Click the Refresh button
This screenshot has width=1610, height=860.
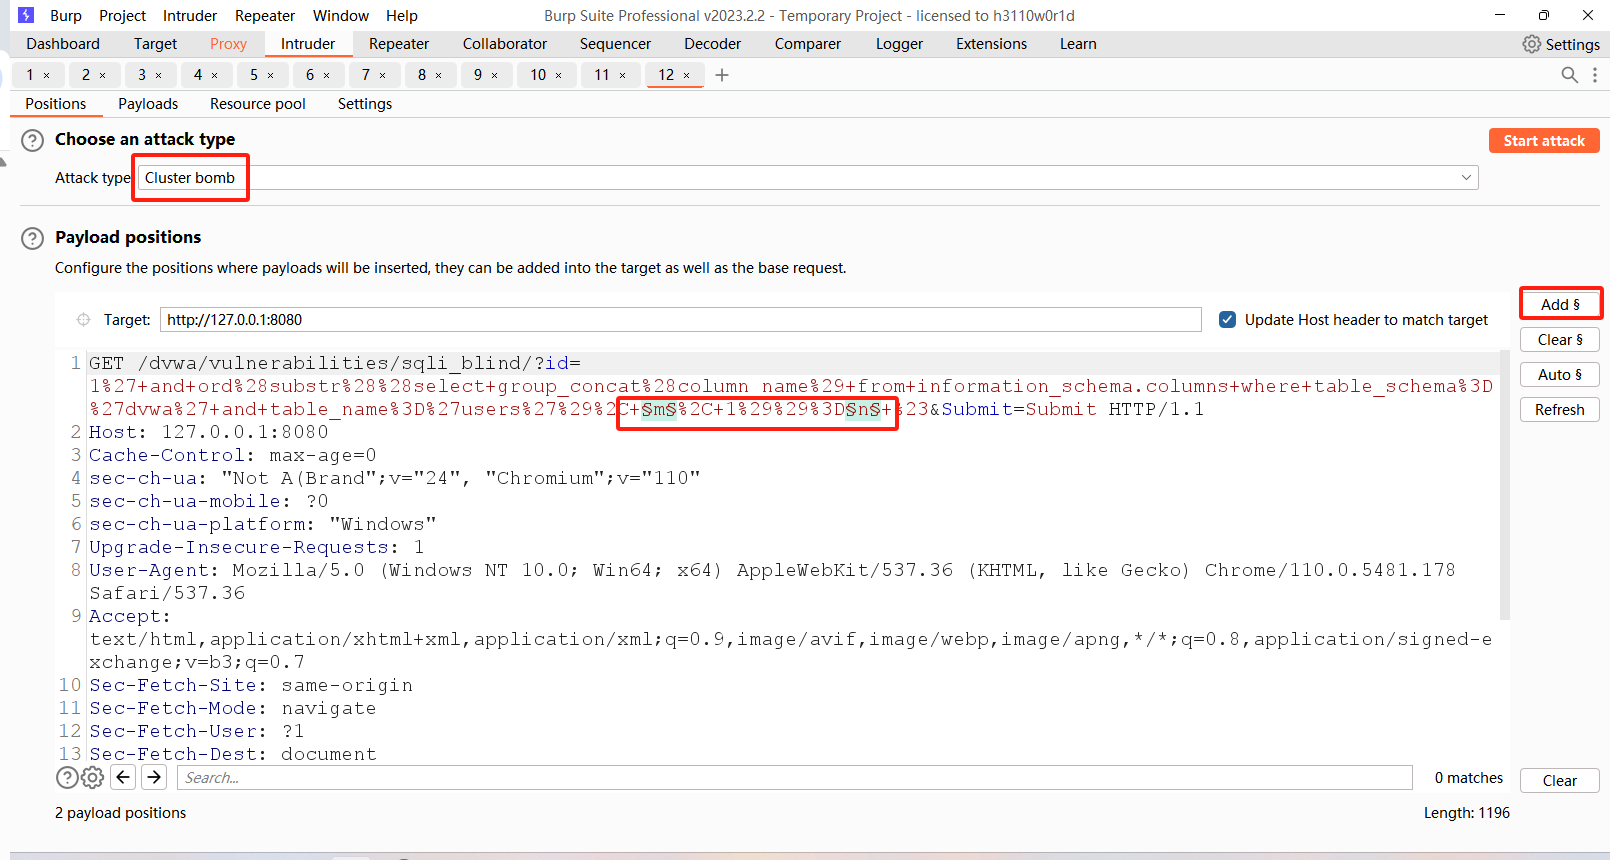[1560, 410]
